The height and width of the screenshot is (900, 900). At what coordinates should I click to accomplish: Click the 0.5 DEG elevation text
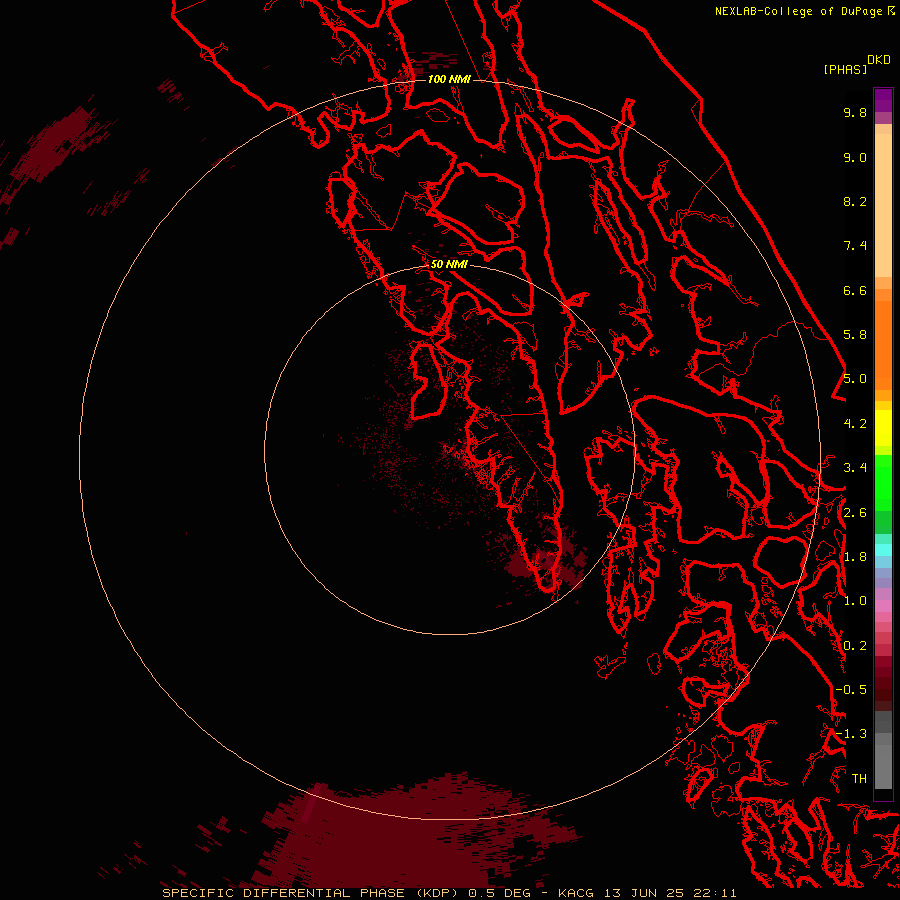(x=501, y=893)
